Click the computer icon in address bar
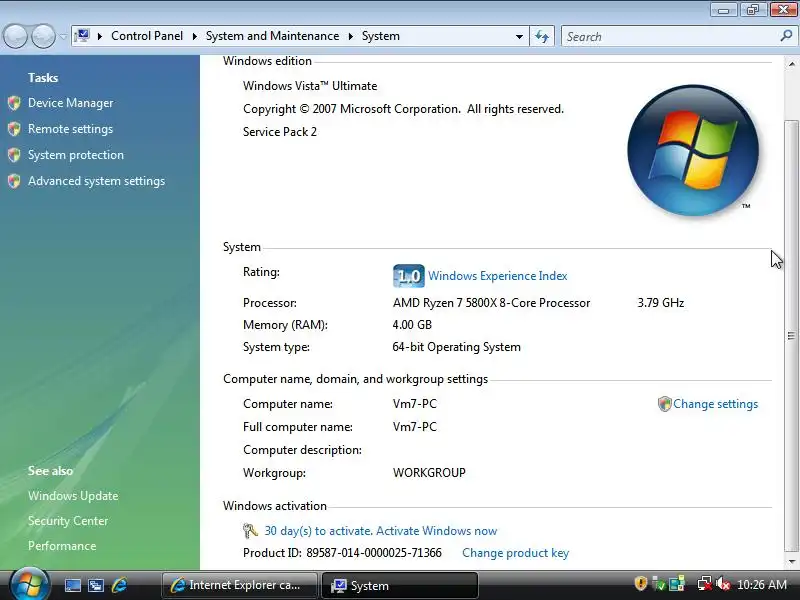 click(x=82, y=36)
